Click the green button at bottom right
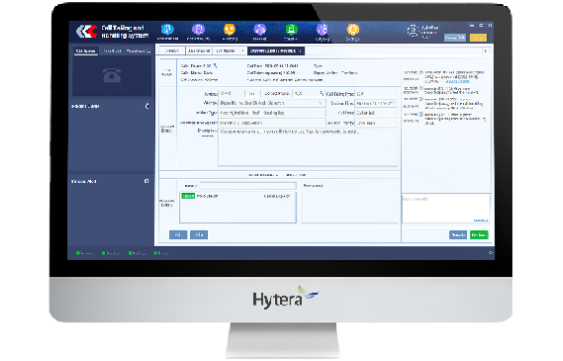Viewport: 563px width, 361px height. point(479,235)
